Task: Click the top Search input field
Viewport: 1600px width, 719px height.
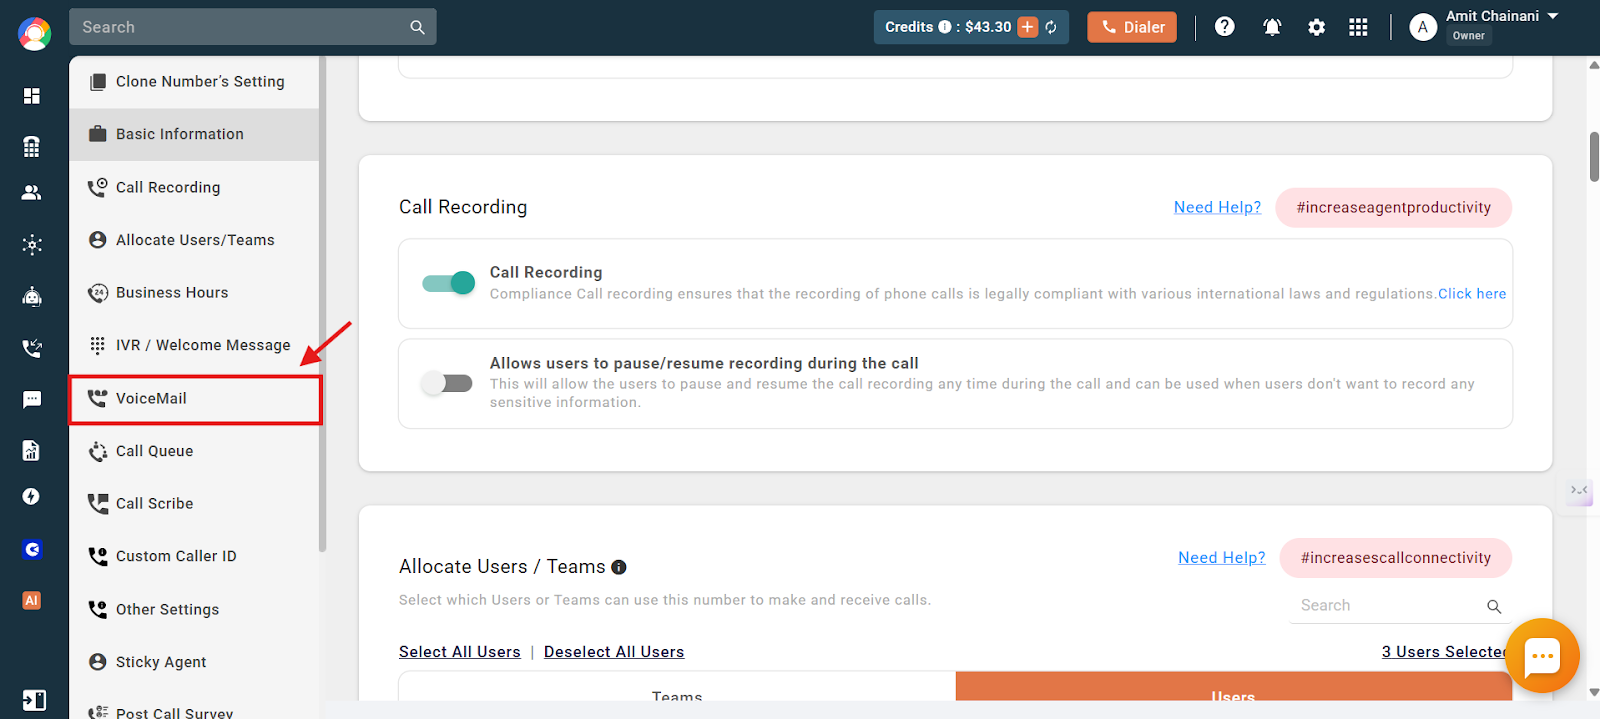Action: pos(253,27)
